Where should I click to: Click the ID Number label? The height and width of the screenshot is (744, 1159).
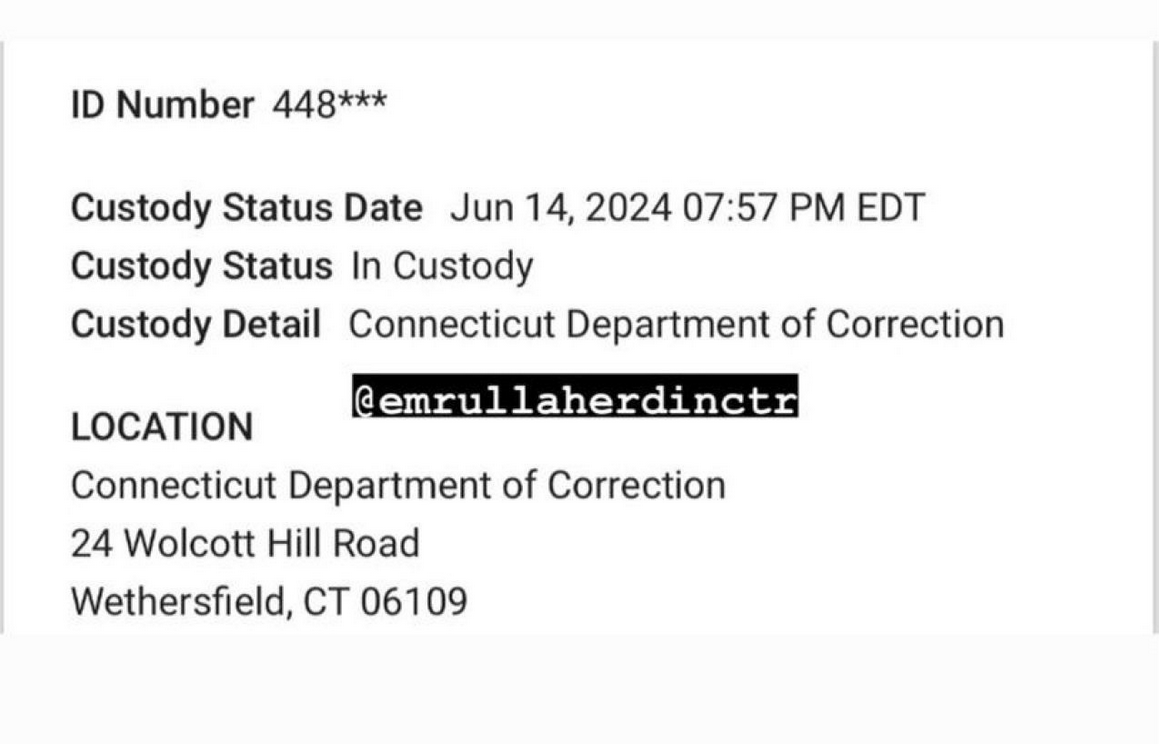[x=162, y=105]
